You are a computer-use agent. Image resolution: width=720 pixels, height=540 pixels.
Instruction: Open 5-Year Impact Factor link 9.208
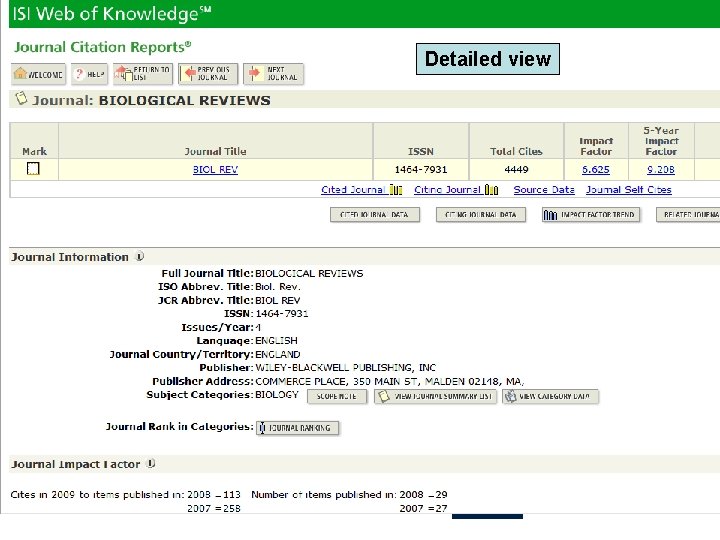[661, 169]
